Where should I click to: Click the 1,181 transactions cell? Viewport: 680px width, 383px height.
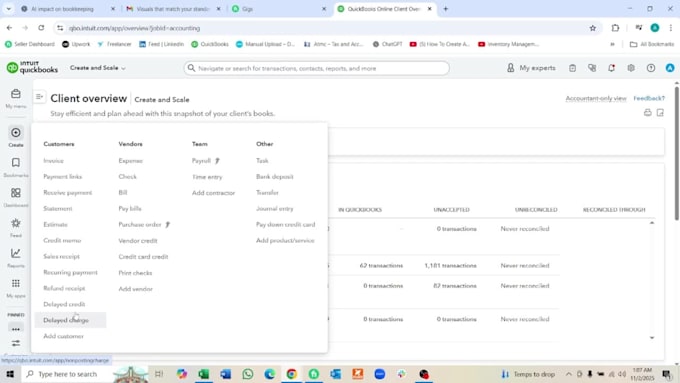click(x=450, y=265)
